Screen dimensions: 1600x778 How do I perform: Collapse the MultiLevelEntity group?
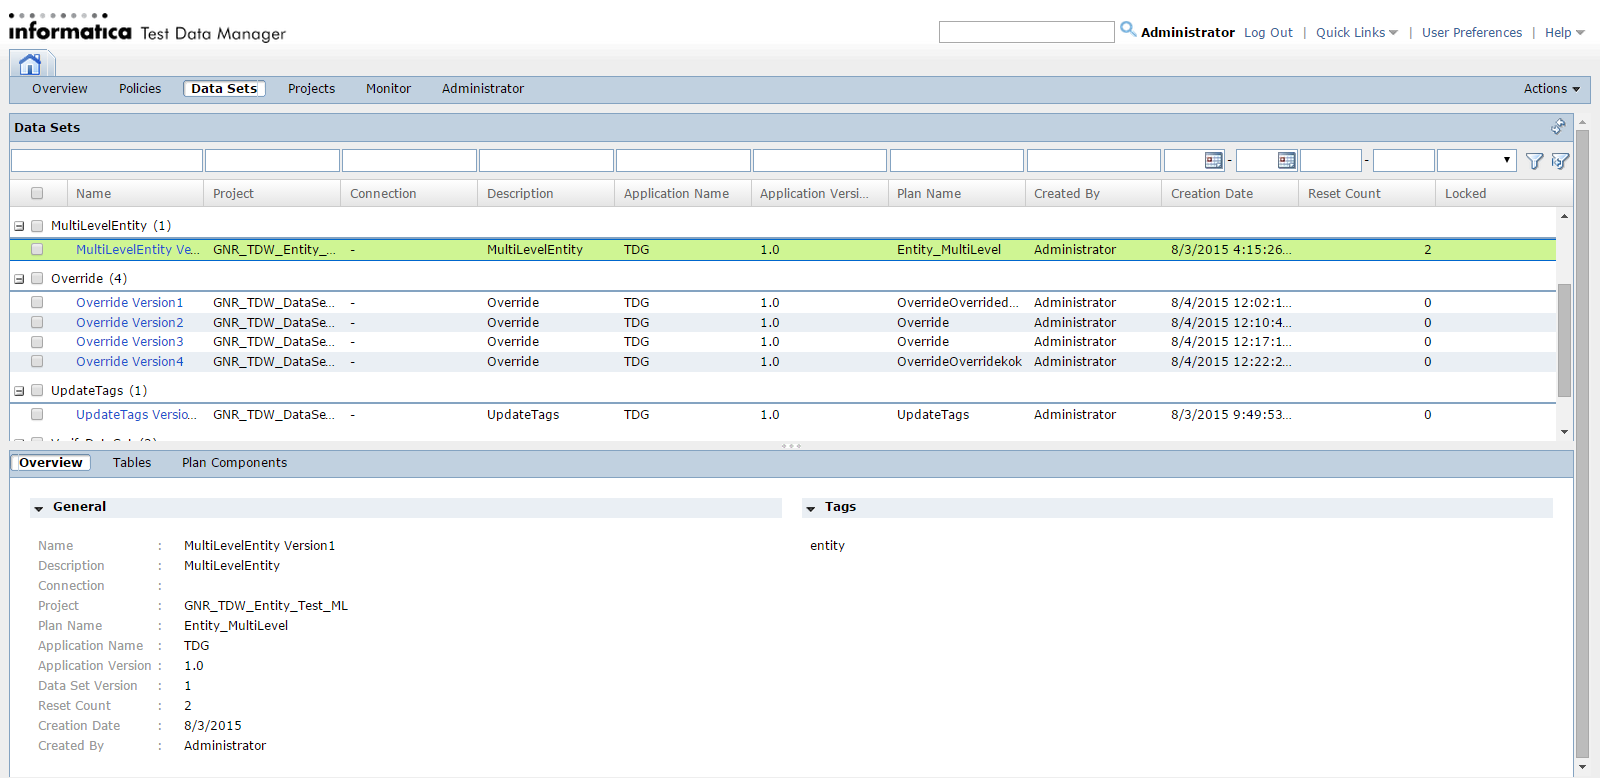pos(19,226)
